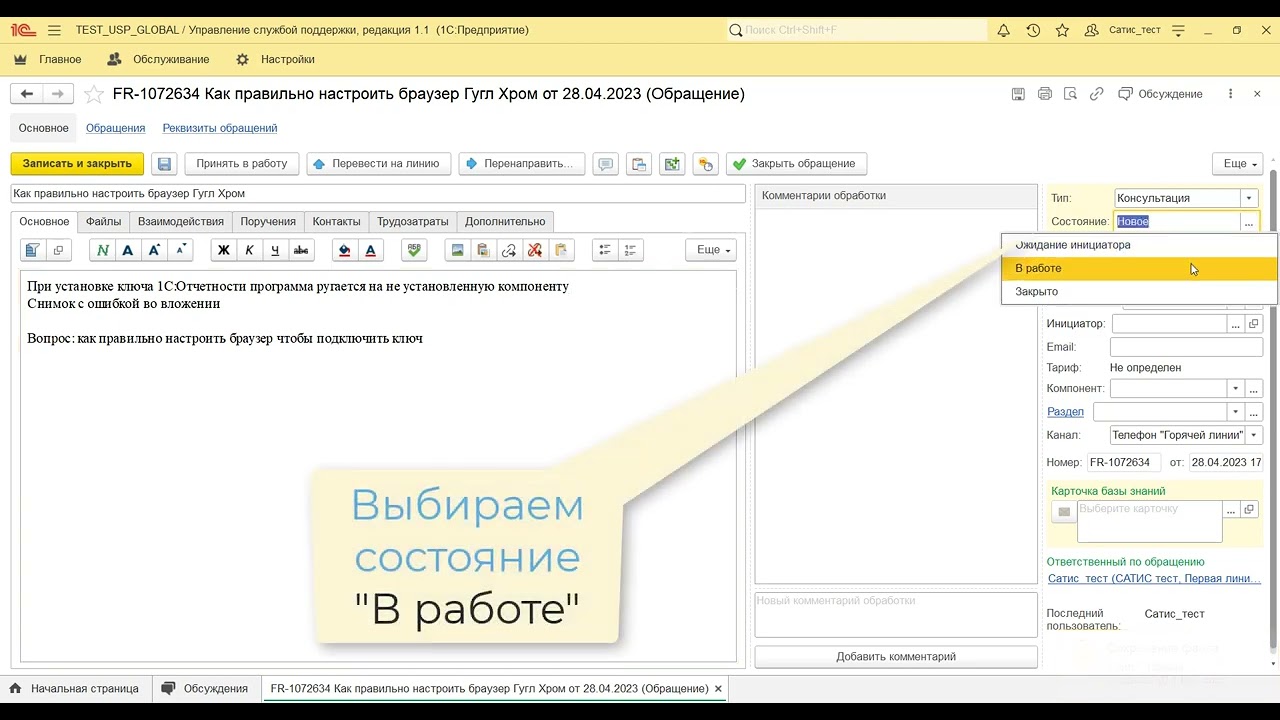Get link to this ticket icon
The height and width of the screenshot is (720, 1280).
point(1096,94)
